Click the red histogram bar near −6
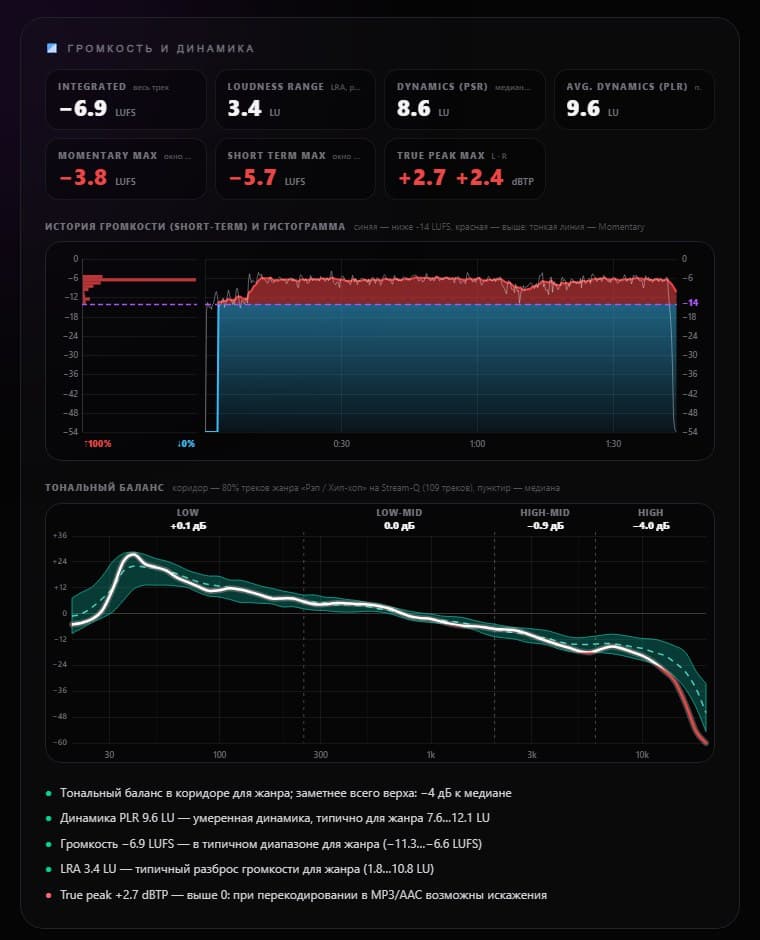This screenshot has height=940, width=760. (139, 279)
